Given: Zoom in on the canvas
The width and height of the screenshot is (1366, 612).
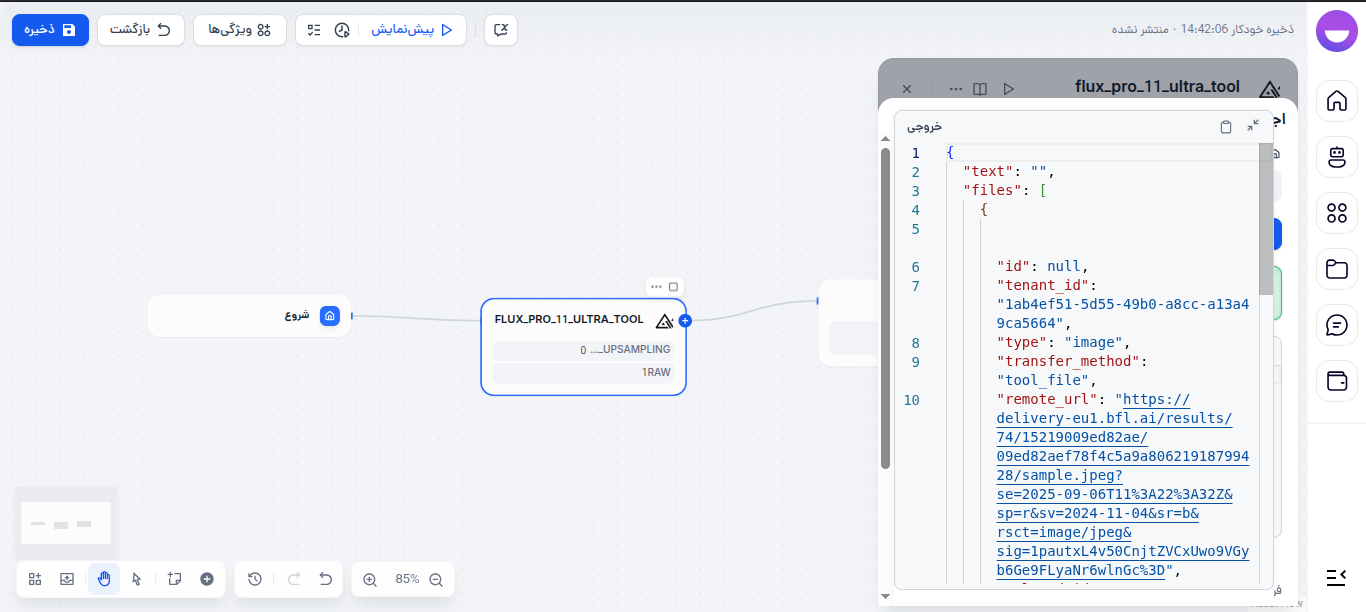Looking at the screenshot, I should tap(371, 579).
